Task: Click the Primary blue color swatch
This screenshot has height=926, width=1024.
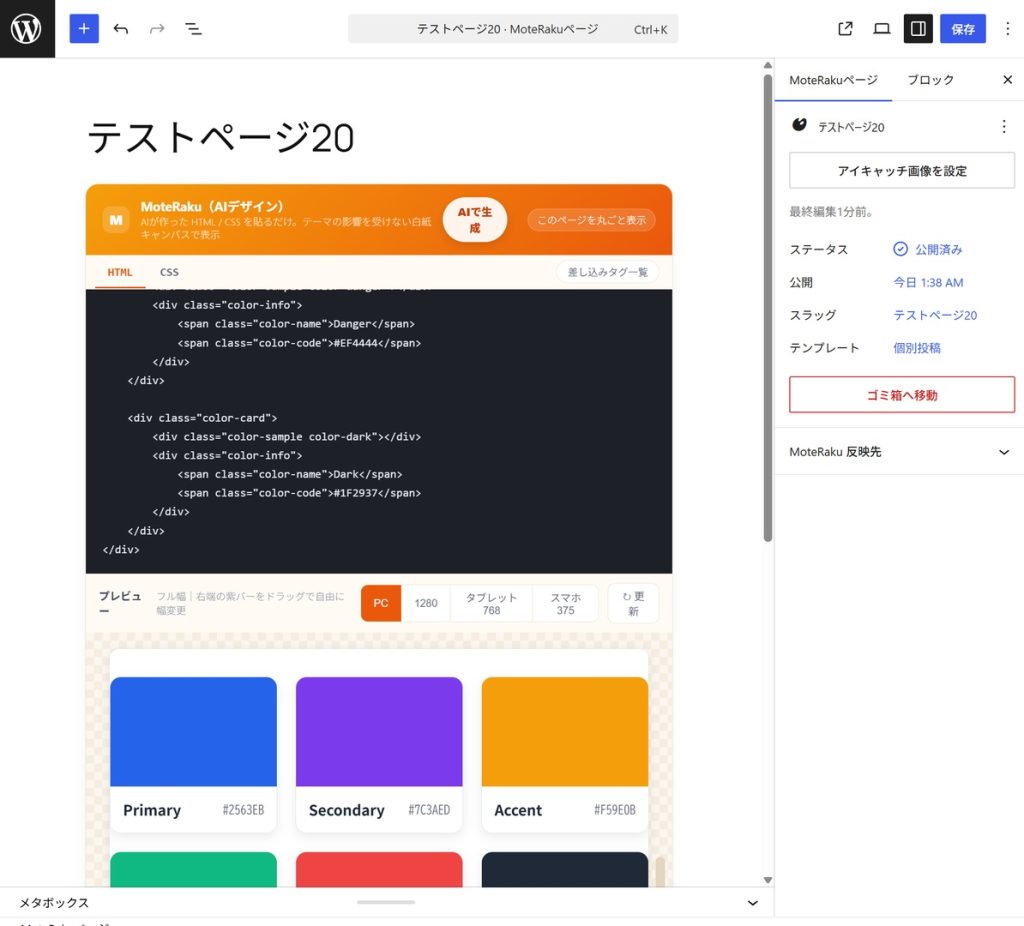Action: point(193,731)
